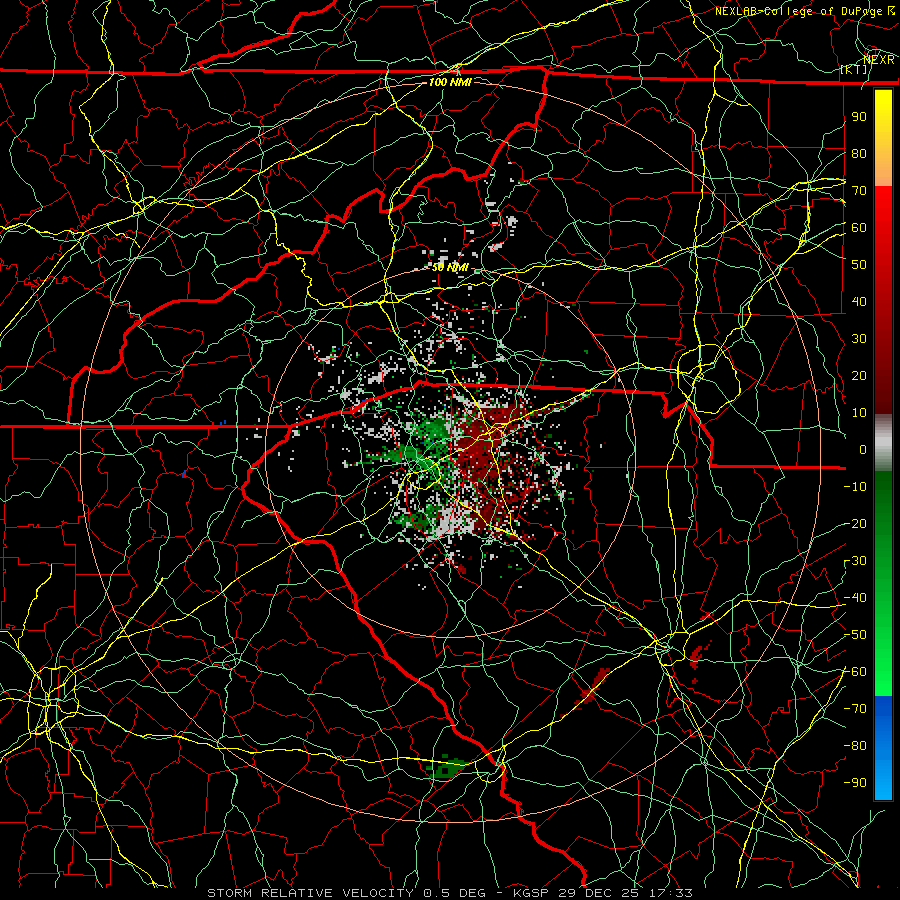Image resolution: width=900 pixels, height=900 pixels.
Task: Click the Storm Relative Velocity title text
Action: click(x=310, y=893)
